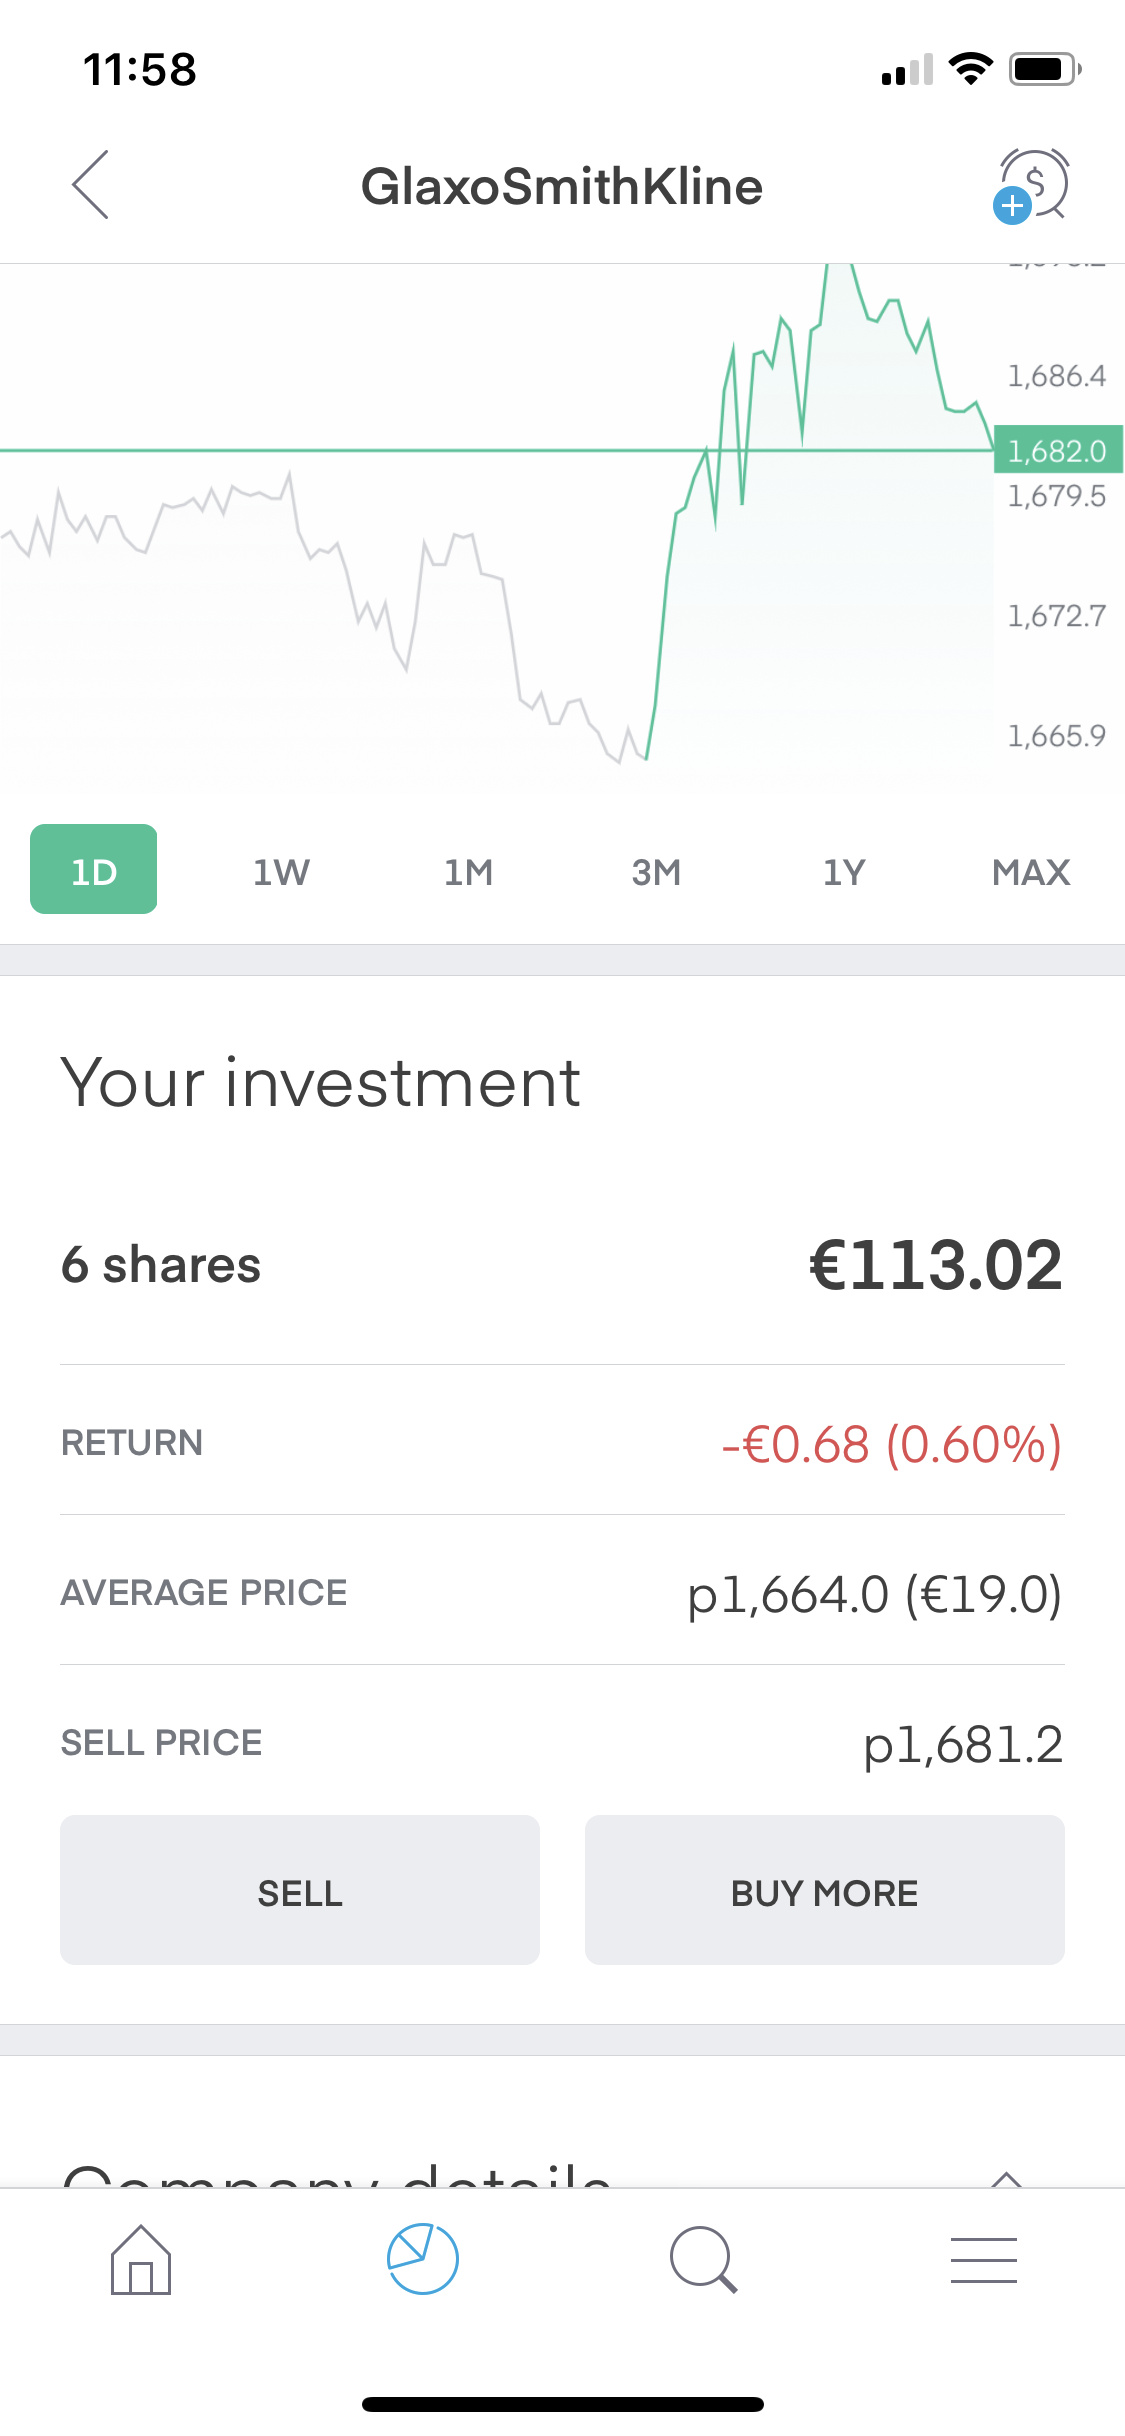Switch chart range to 1W
This screenshot has height=2436, width=1125.
pyautogui.click(x=281, y=872)
